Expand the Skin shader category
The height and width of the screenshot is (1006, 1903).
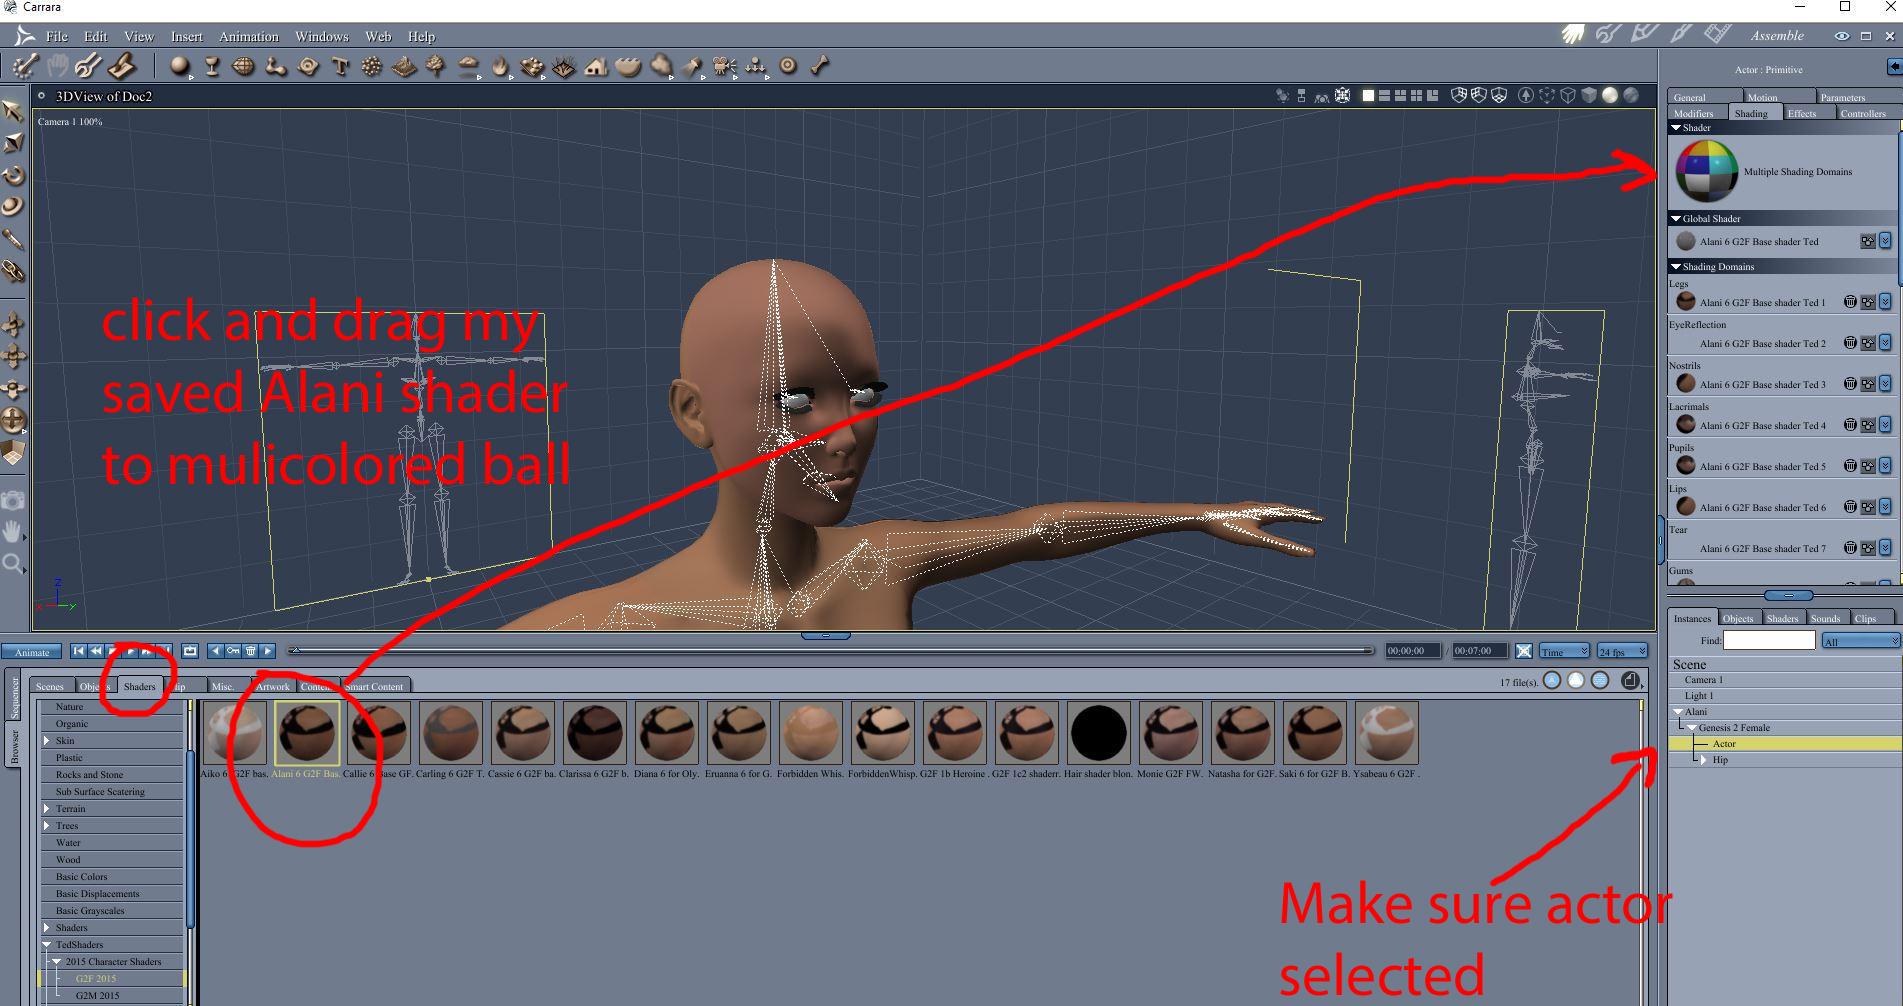coord(46,741)
